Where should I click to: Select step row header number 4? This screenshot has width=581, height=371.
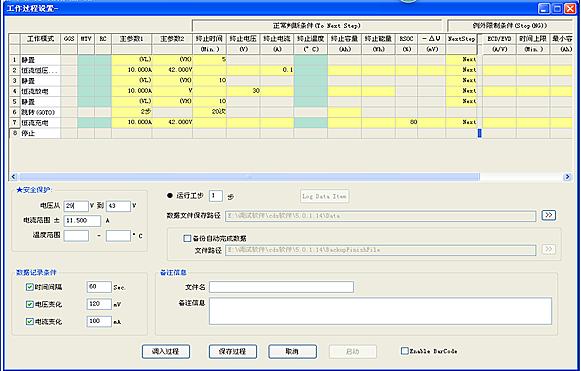[x=15, y=91]
